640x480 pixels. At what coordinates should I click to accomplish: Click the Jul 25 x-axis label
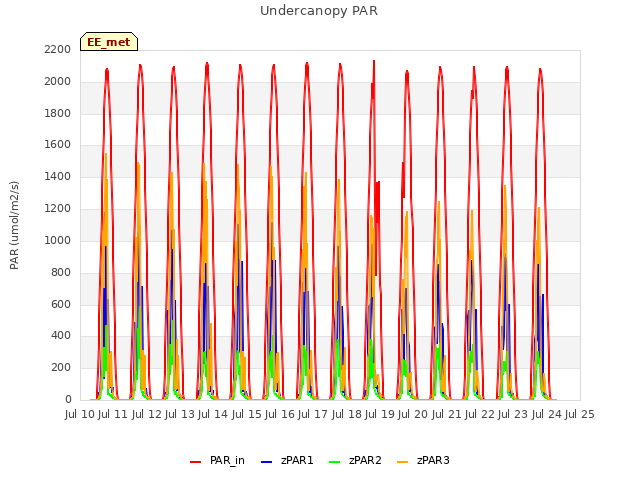(x=580, y=415)
